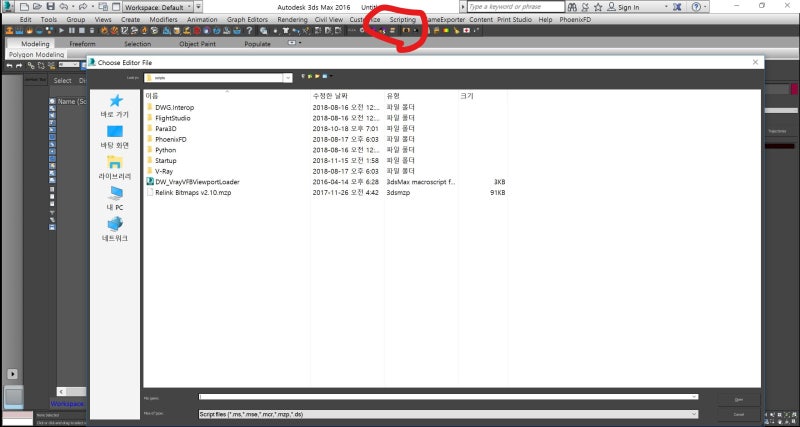The image size is (800, 427).
Task: Open Network (네트워크) shortcut
Action: (x=115, y=230)
